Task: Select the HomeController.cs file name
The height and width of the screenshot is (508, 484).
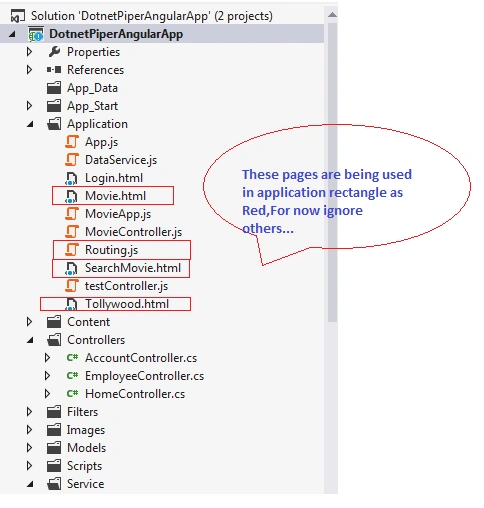Action: (x=135, y=394)
